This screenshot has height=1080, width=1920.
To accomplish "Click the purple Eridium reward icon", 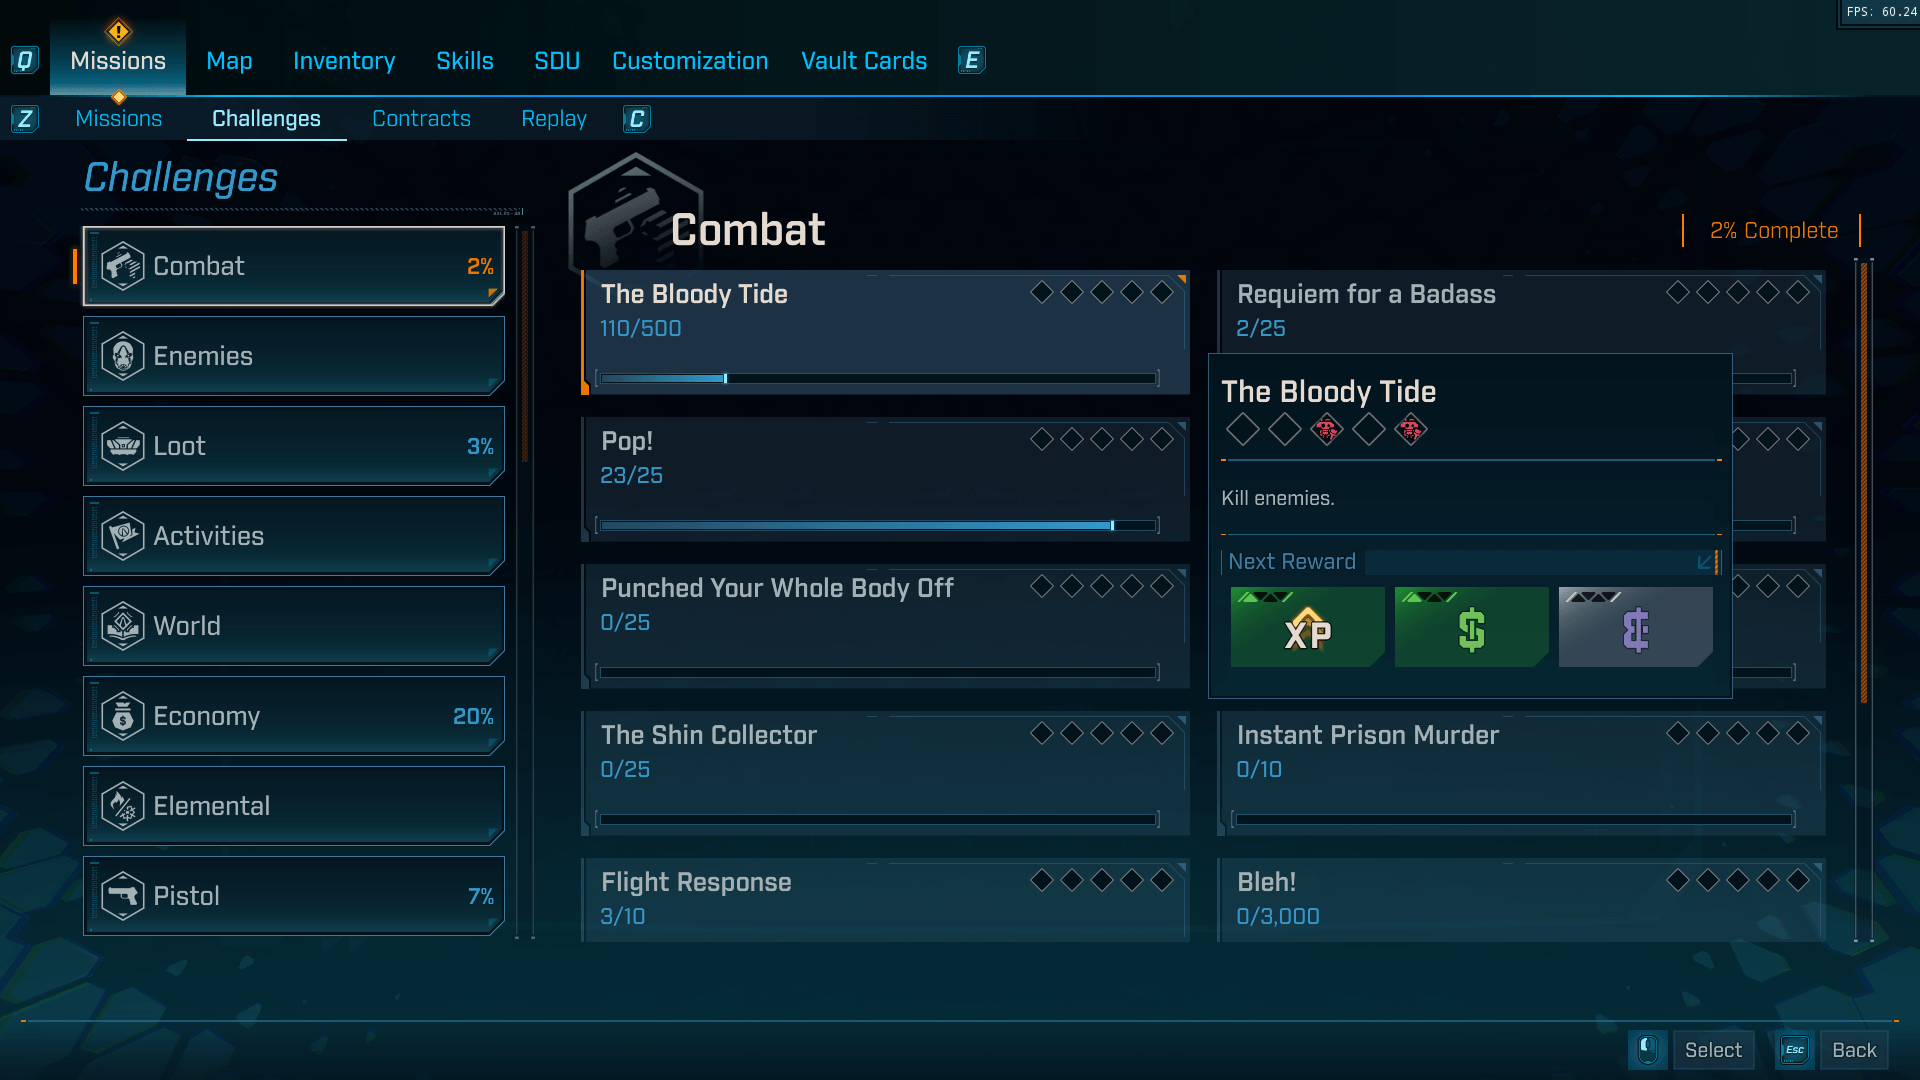I will coord(1635,628).
